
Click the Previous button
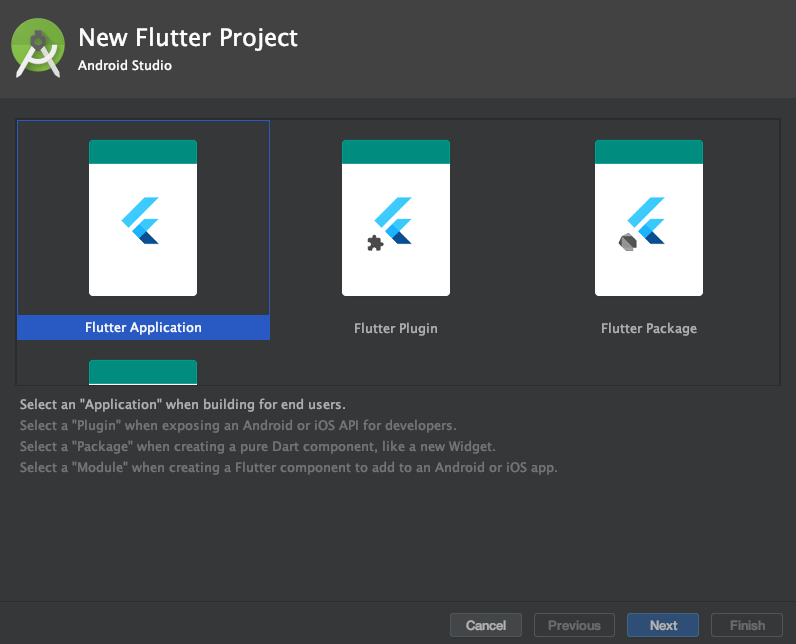[x=574, y=625]
